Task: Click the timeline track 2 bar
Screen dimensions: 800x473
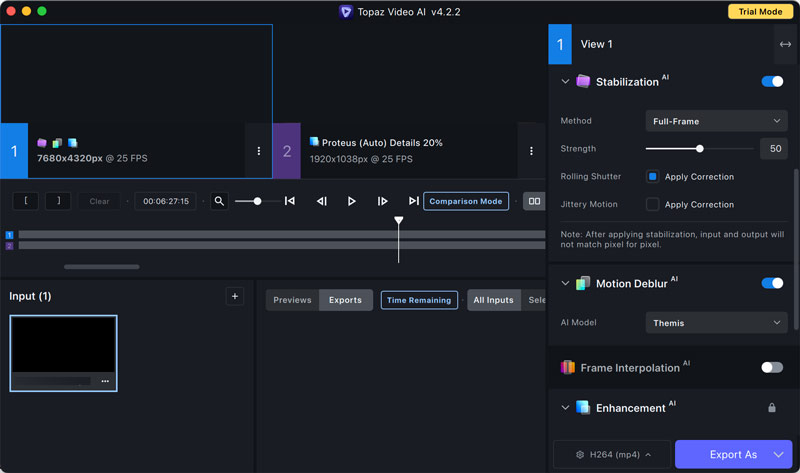Action: pos(282,245)
